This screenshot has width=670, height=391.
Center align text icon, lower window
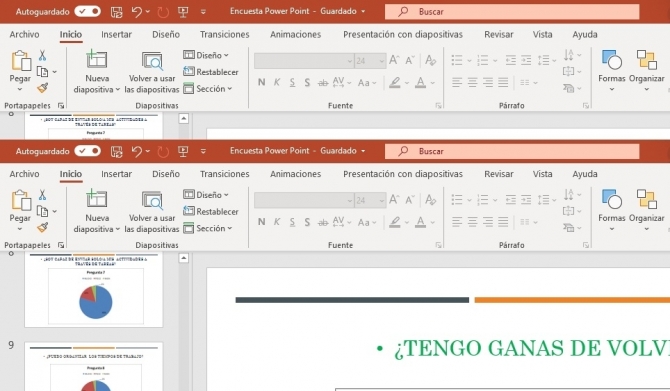point(472,222)
